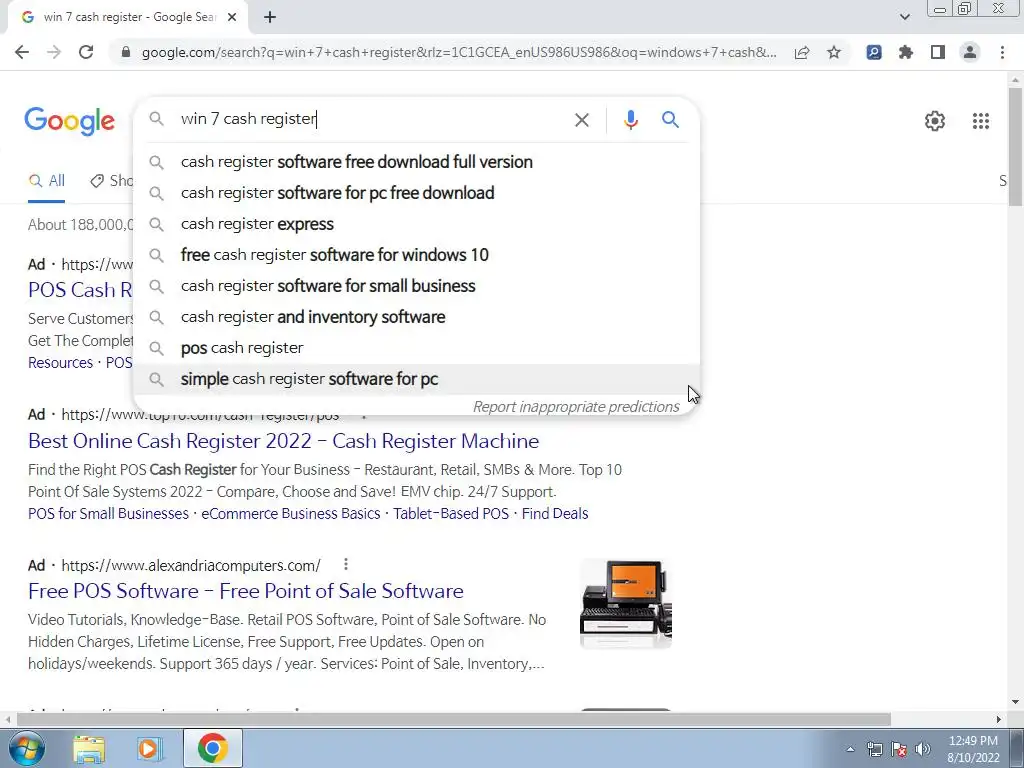Click the horizontal scrollbar right arrow

point(999,719)
